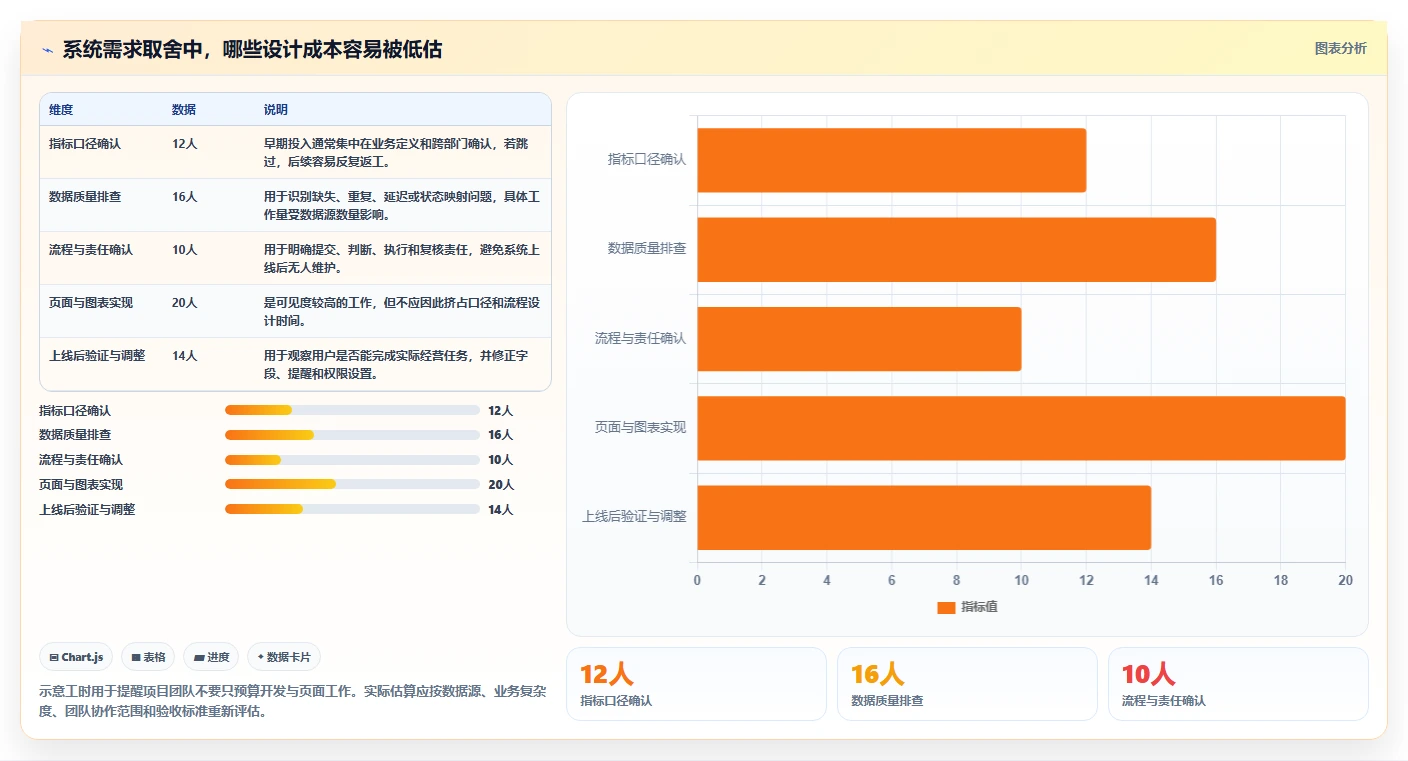1408x761 pixels.
Task: Click the chart y-axis label 页面与图表实现
Action: (640, 428)
